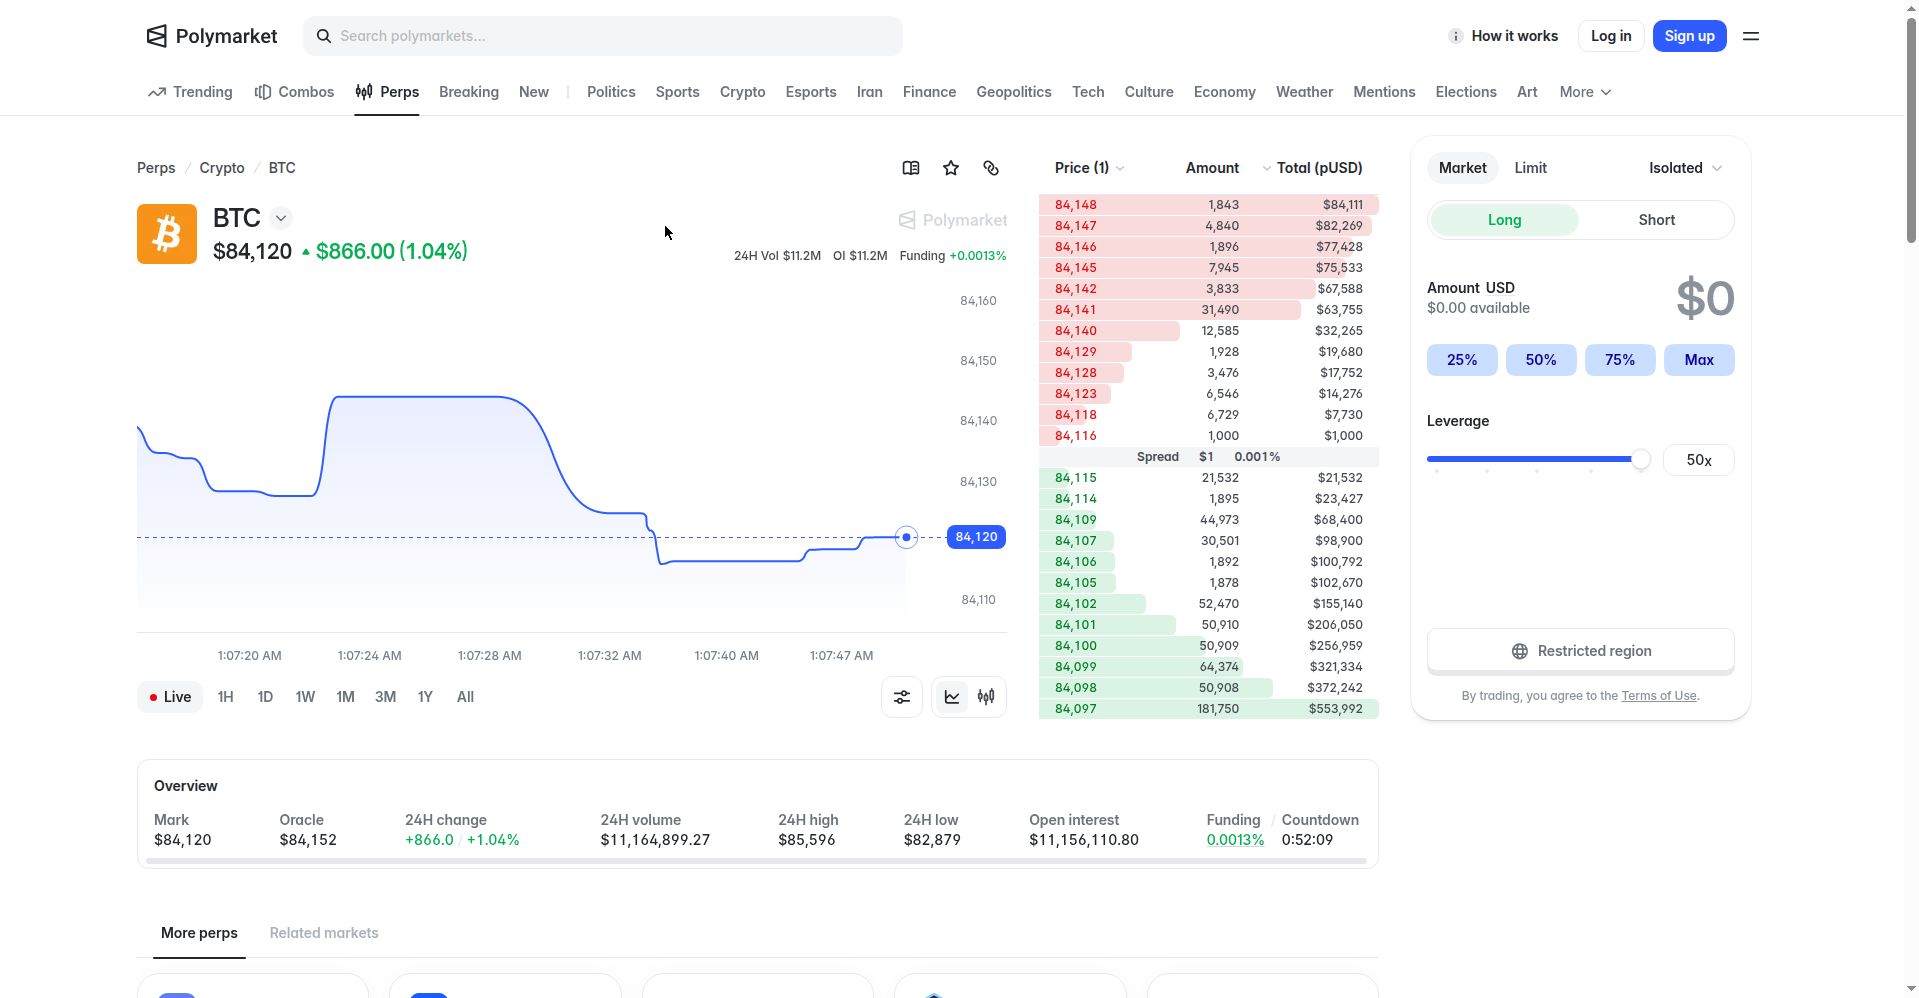
Task: Open the Total (pUSD) unit dropdown
Action: tap(1312, 168)
